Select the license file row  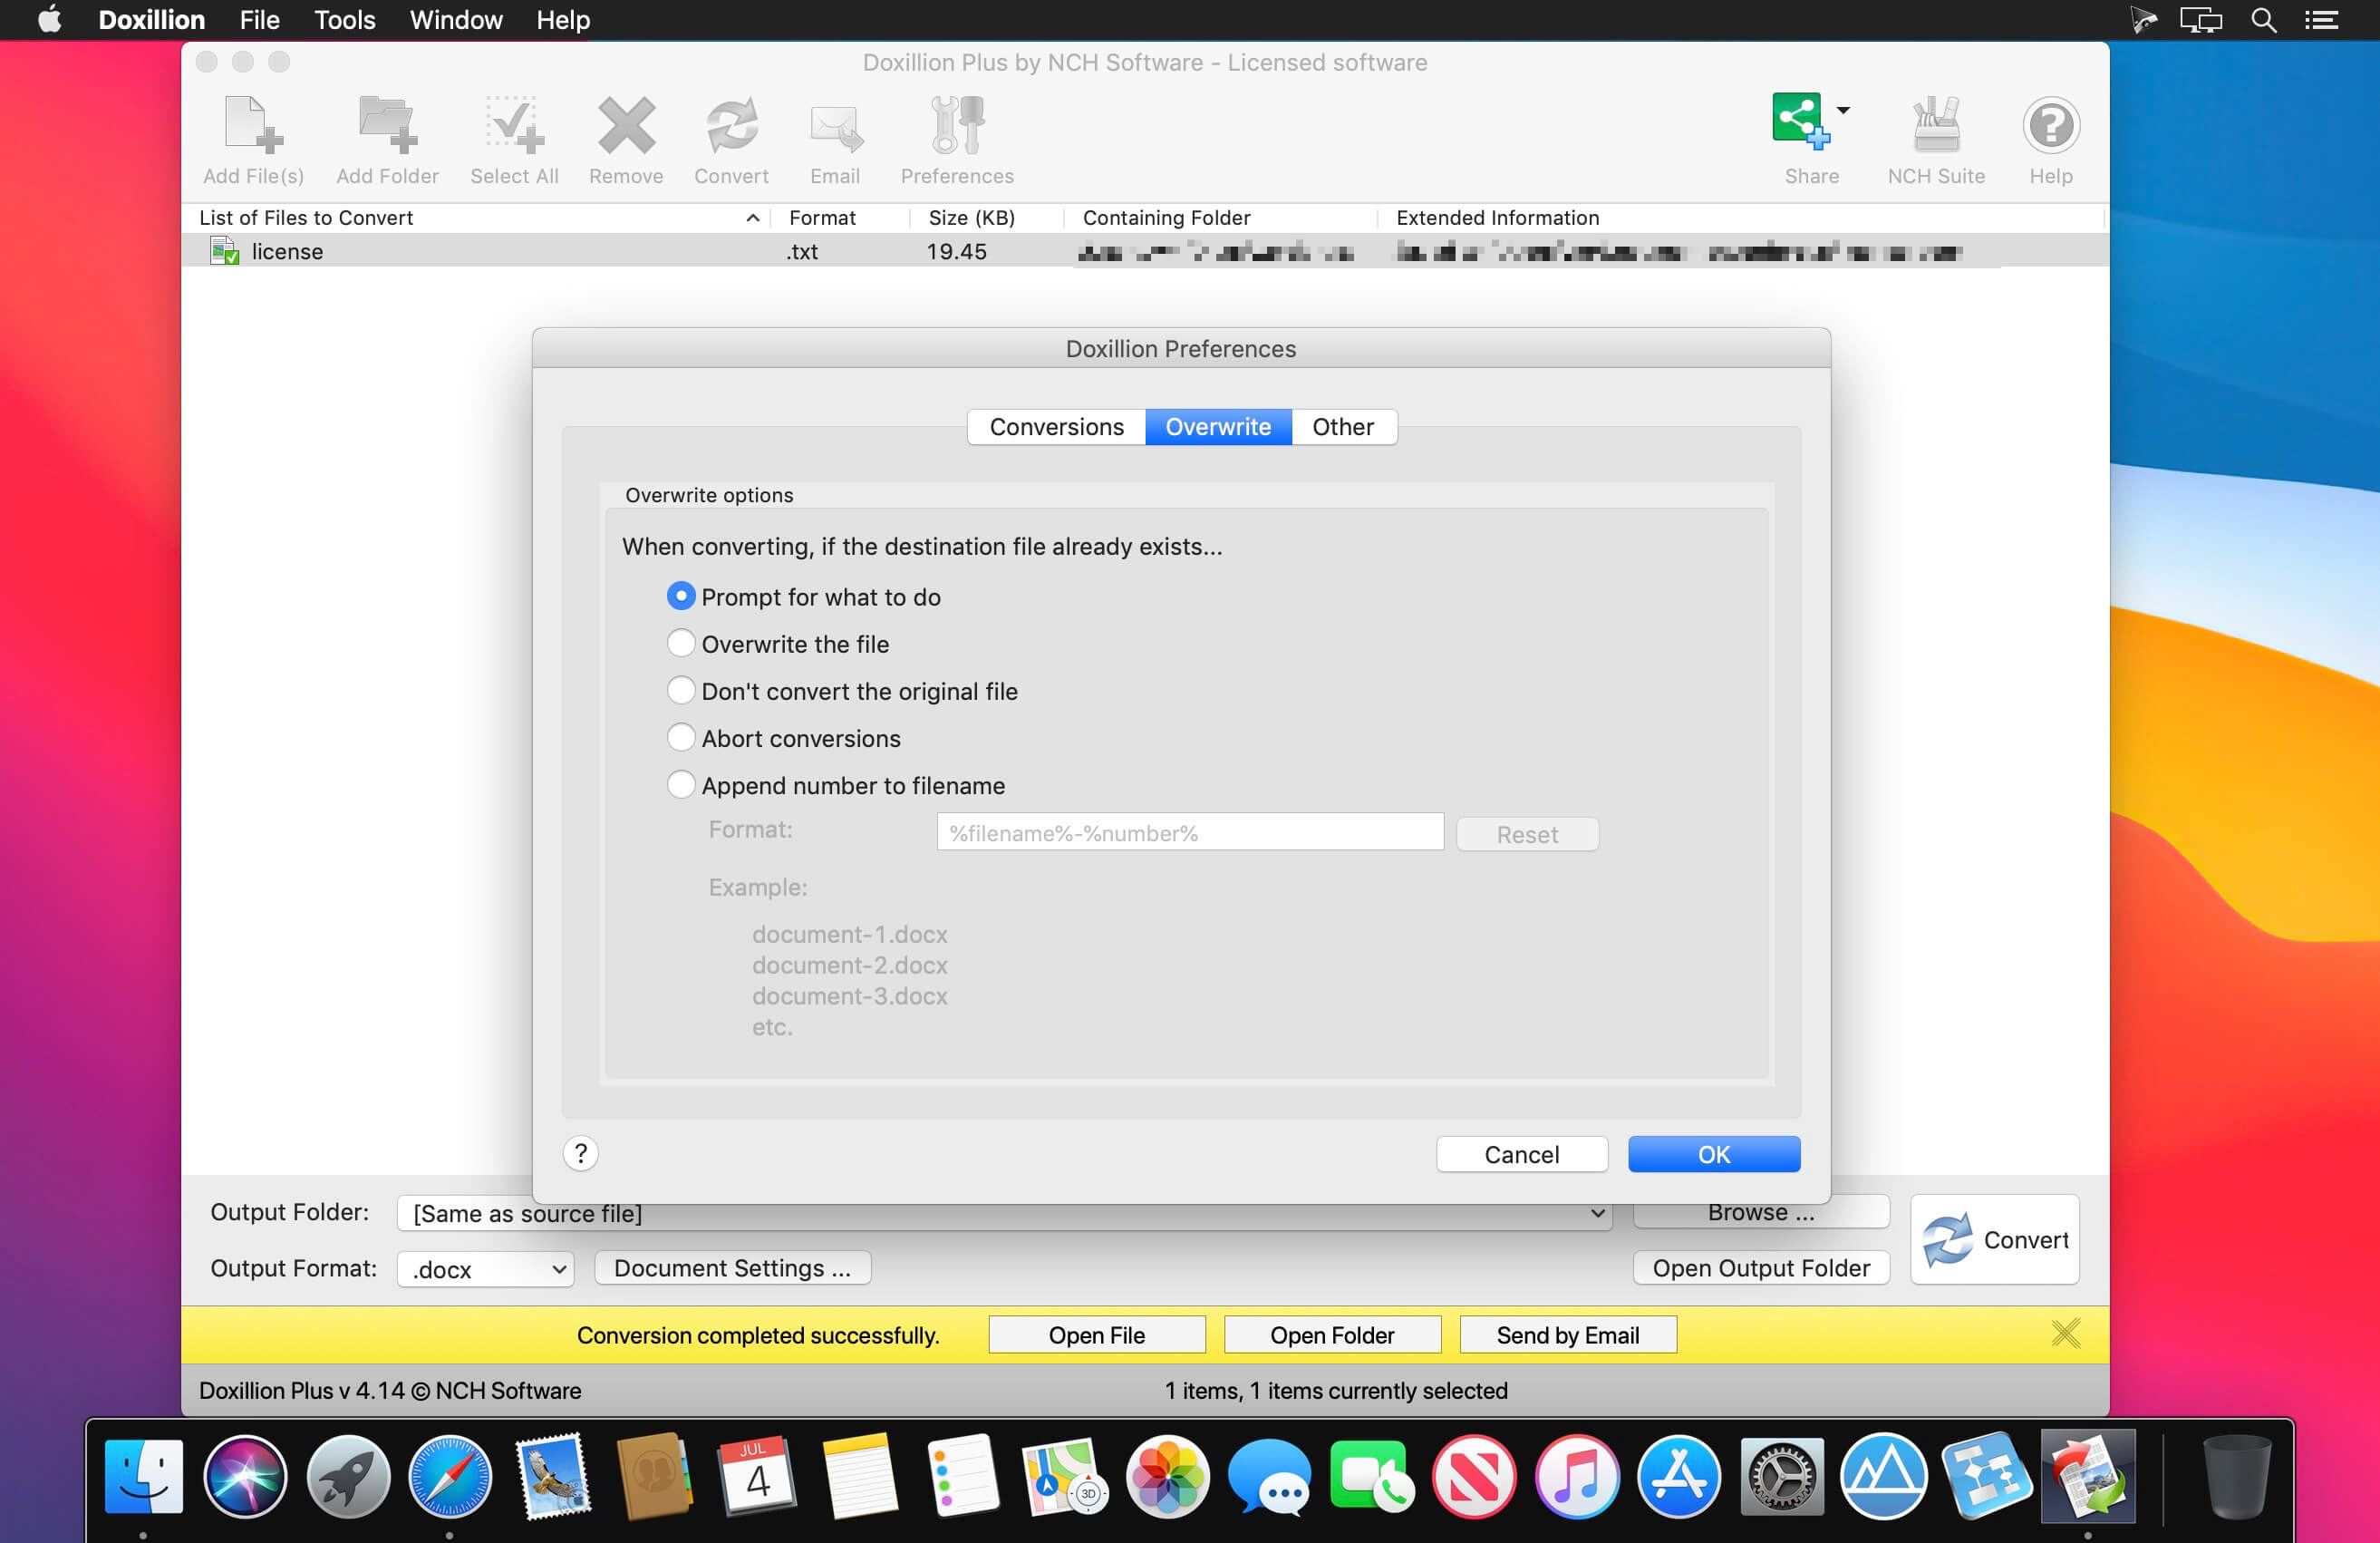(x=1145, y=251)
